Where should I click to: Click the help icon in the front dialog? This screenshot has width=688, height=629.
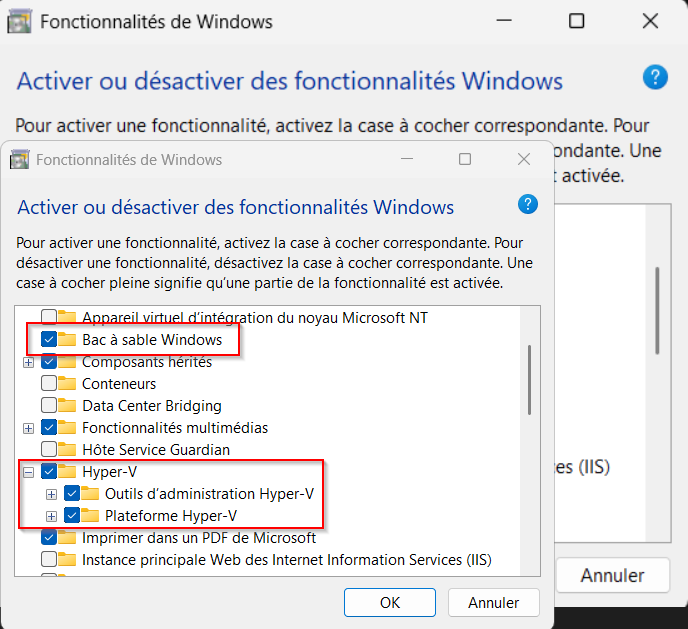click(527, 204)
